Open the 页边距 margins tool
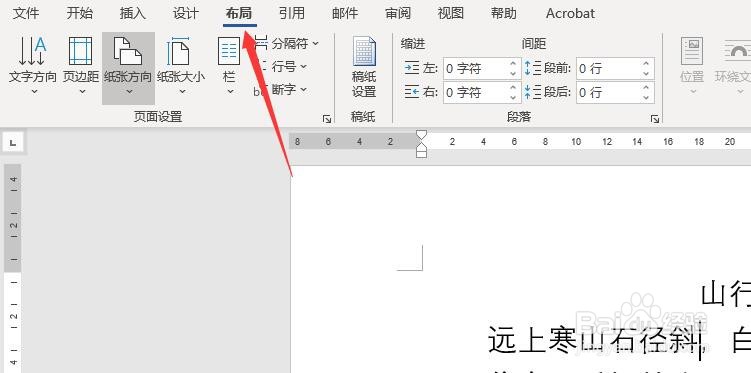751x373 pixels. [80, 65]
